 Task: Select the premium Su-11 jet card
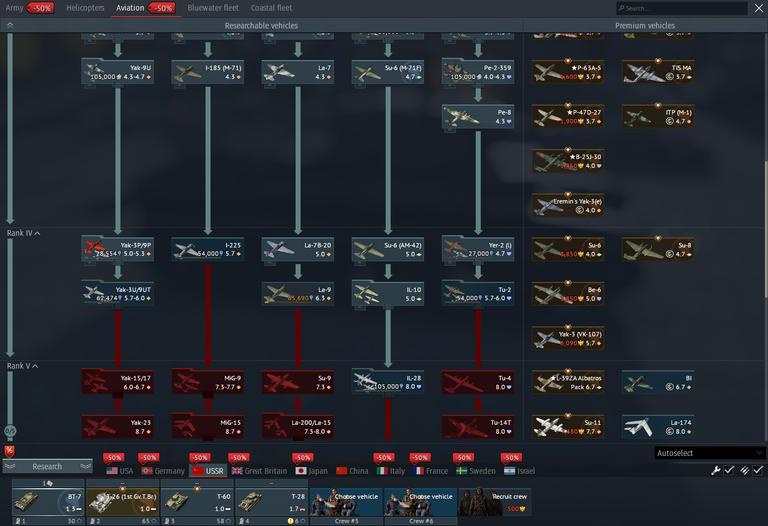(568, 427)
